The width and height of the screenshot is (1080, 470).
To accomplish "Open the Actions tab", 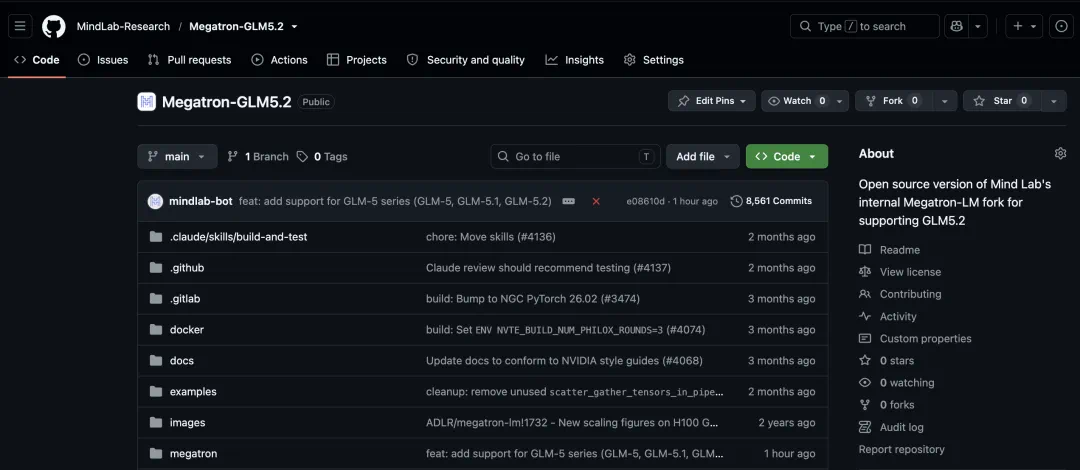I will pyautogui.click(x=280, y=60).
